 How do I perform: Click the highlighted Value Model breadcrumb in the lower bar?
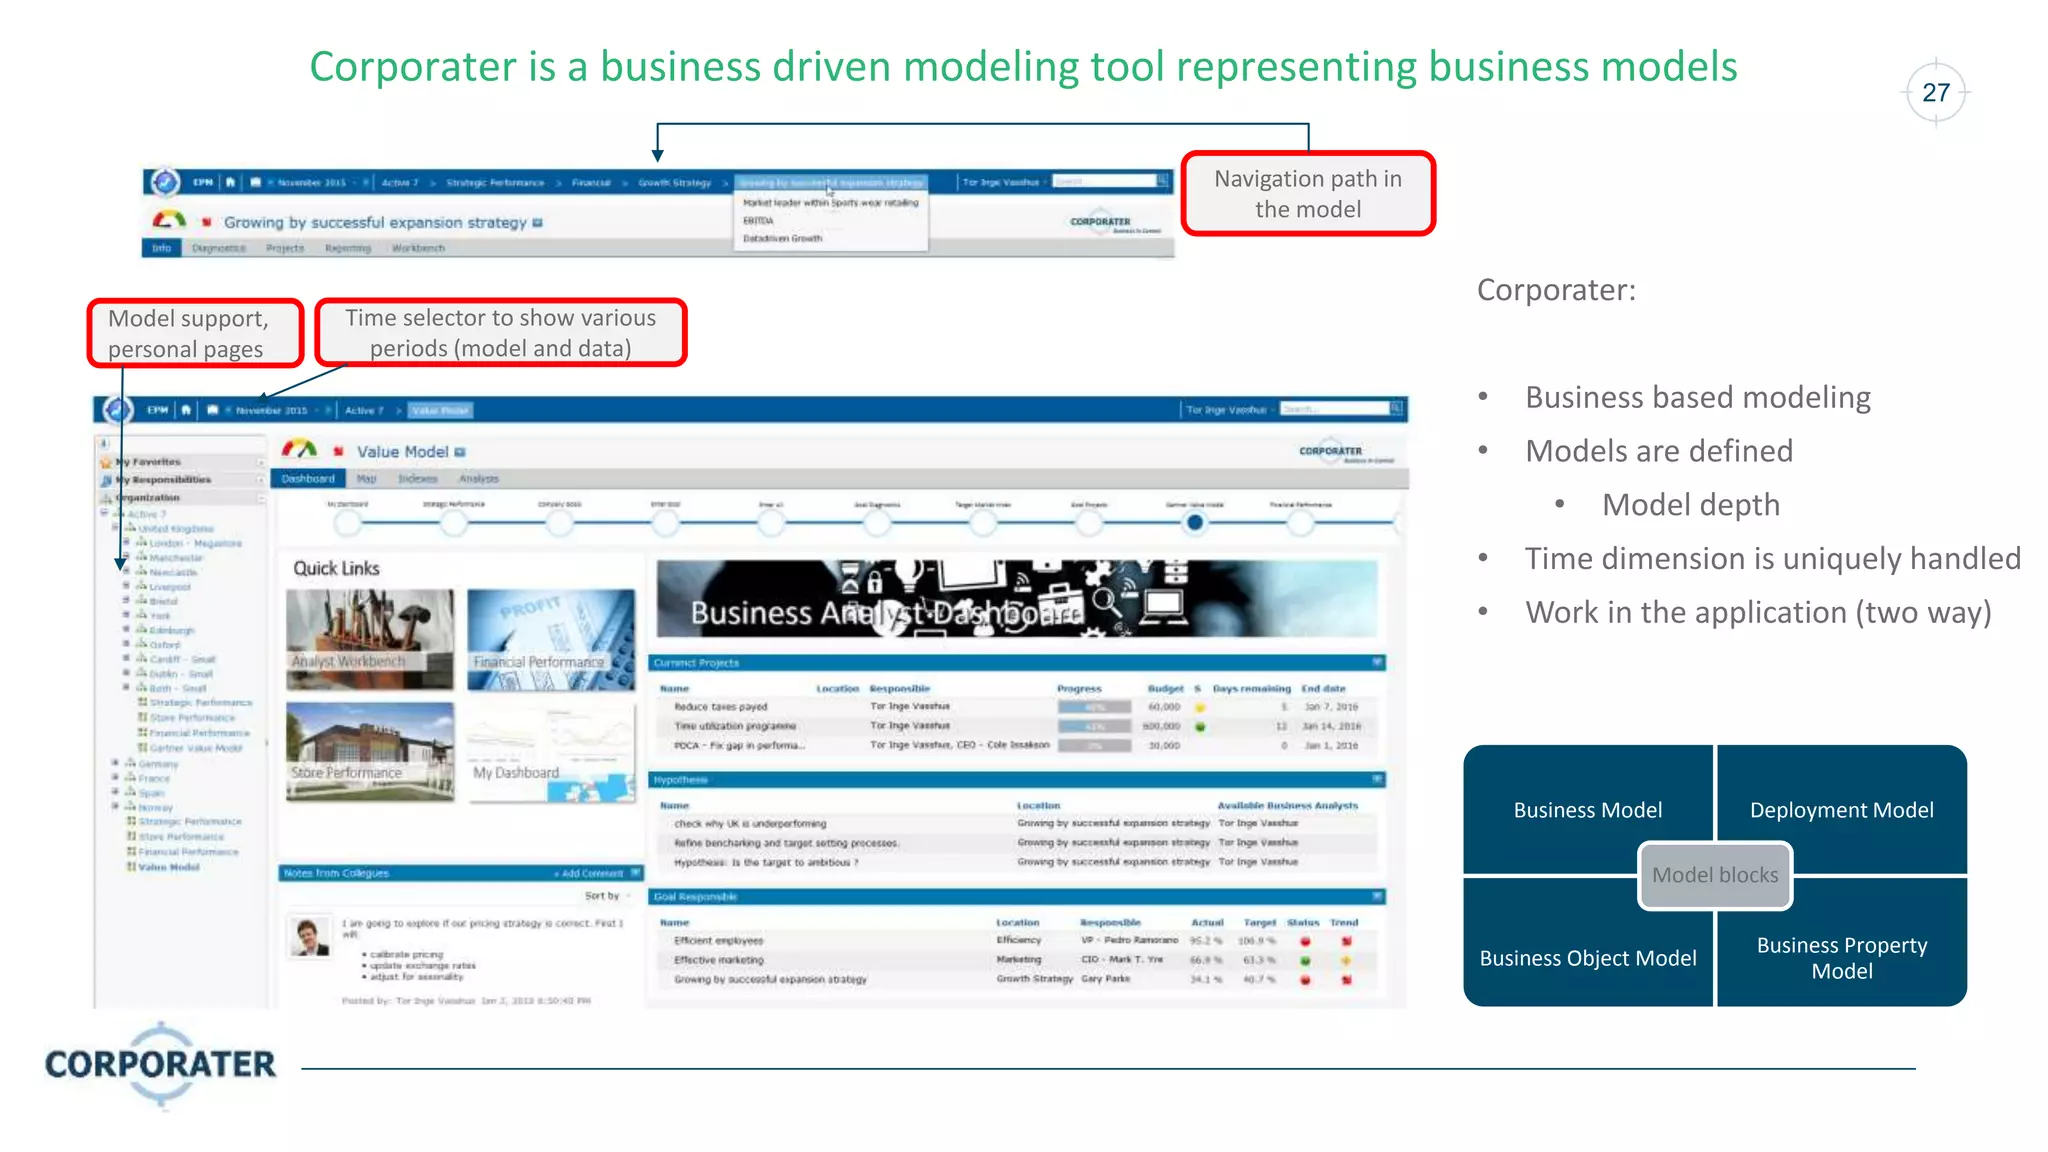pos(440,410)
